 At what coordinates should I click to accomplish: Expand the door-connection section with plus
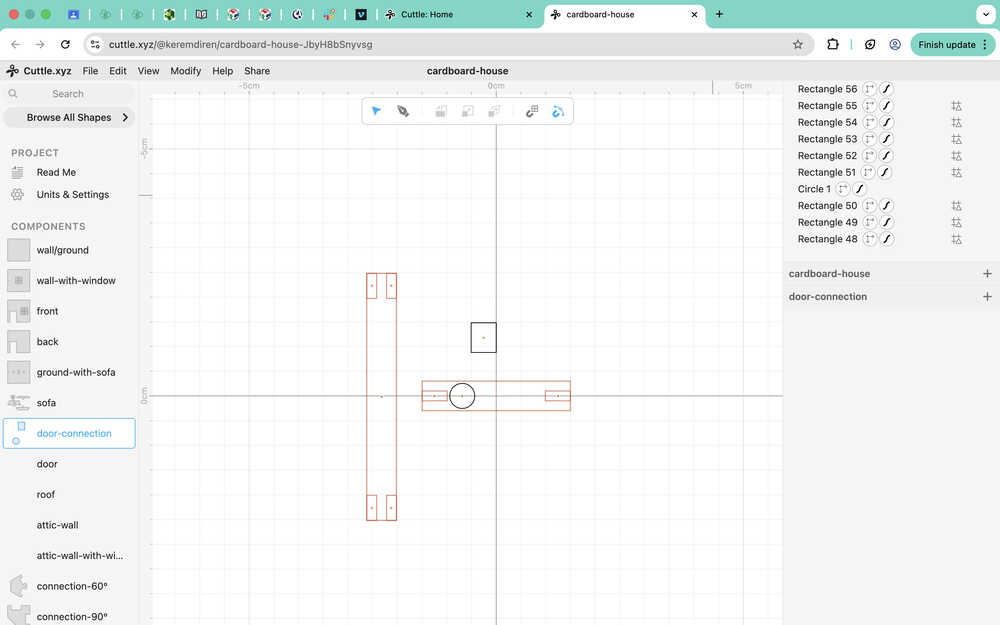(987, 297)
